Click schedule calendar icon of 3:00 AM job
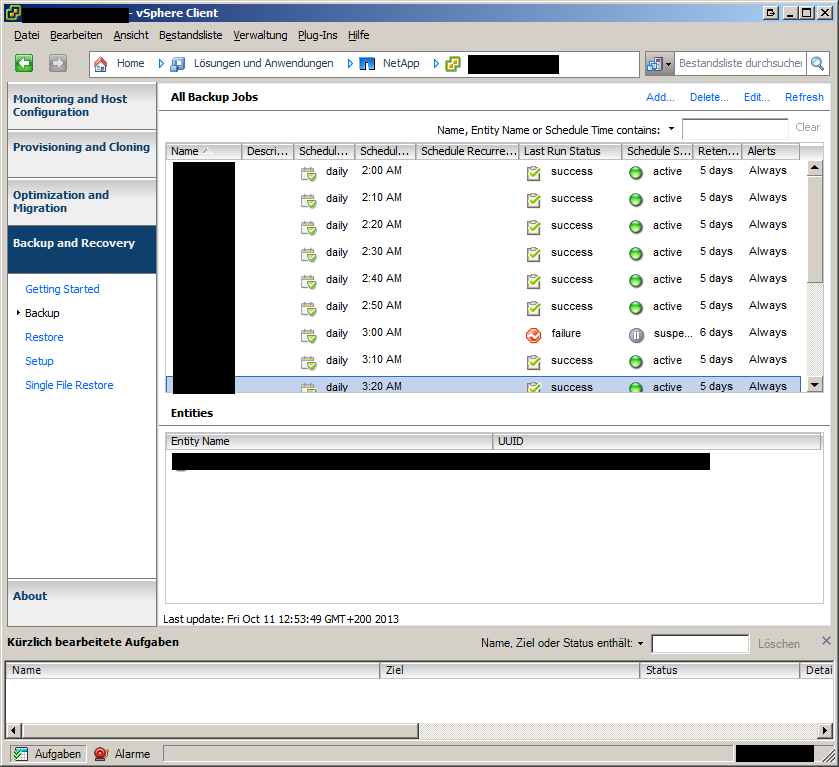The height and width of the screenshot is (767, 839). tap(308, 336)
